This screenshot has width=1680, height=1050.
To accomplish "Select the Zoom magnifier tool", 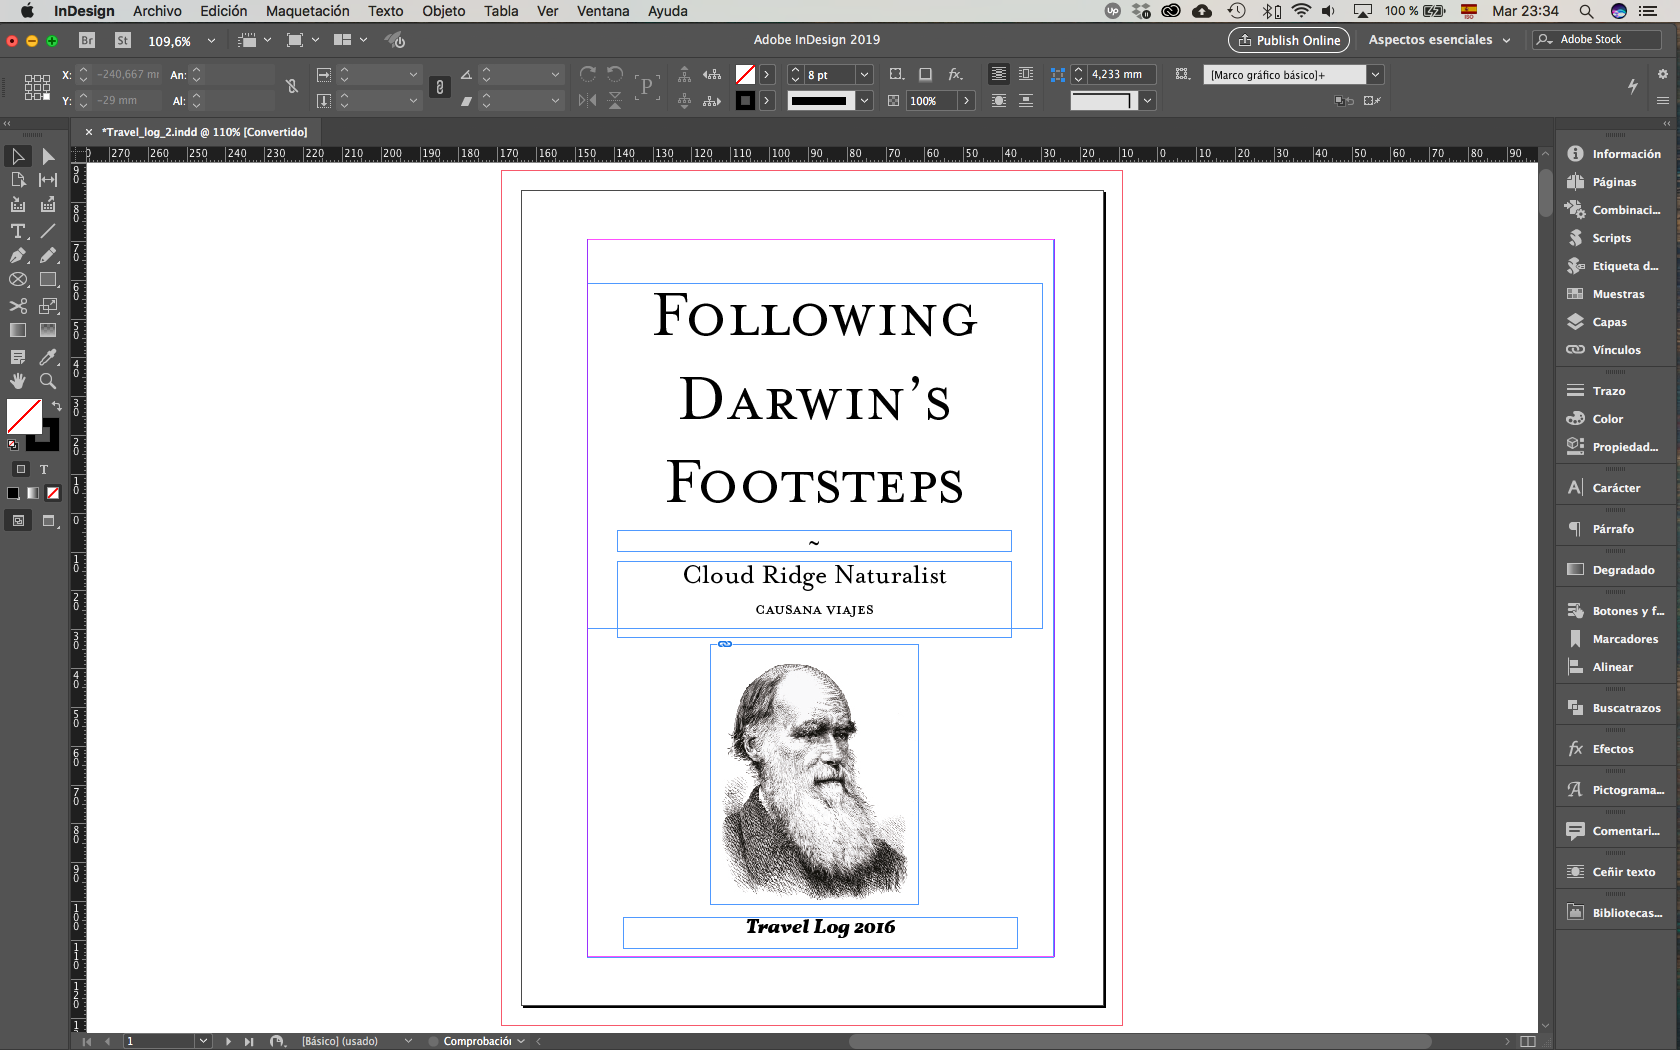I will (x=48, y=381).
